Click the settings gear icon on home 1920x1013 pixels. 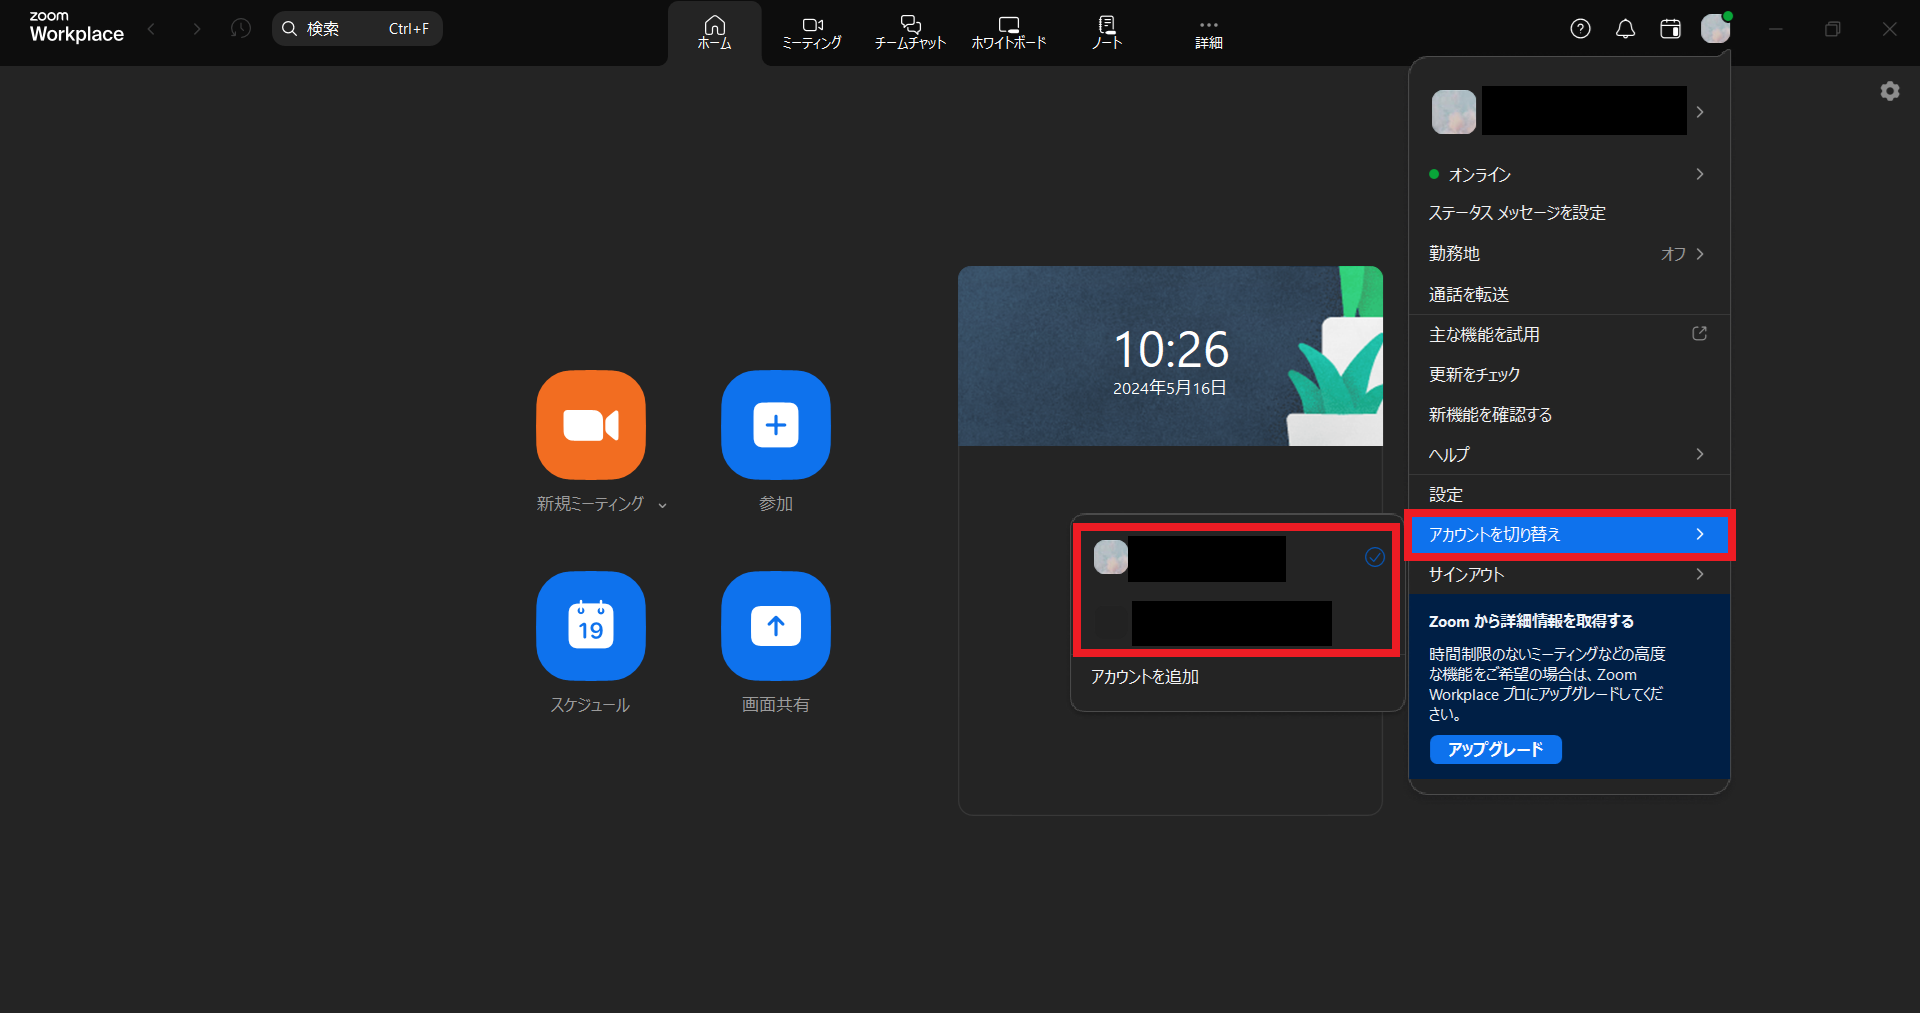pyautogui.click(x=1889, y=91)
